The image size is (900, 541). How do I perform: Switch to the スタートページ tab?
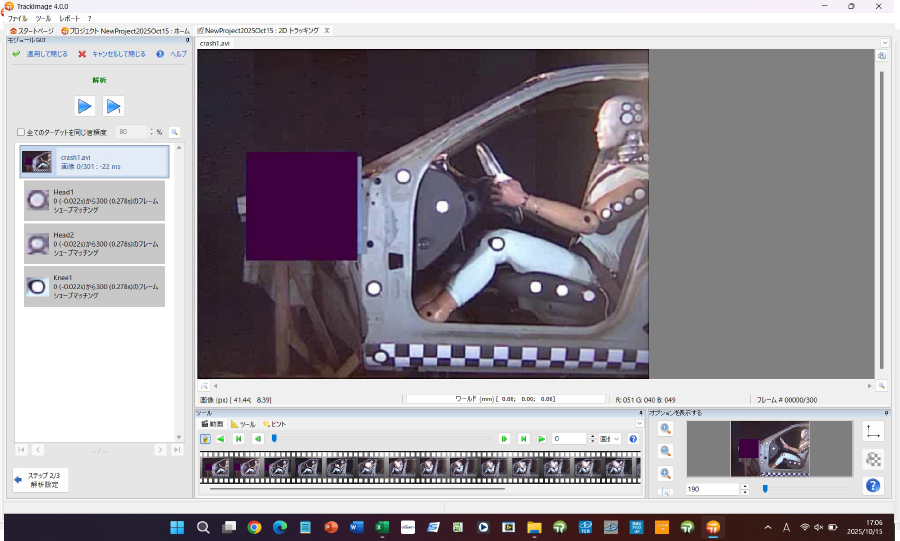click(x=31, y=31)
